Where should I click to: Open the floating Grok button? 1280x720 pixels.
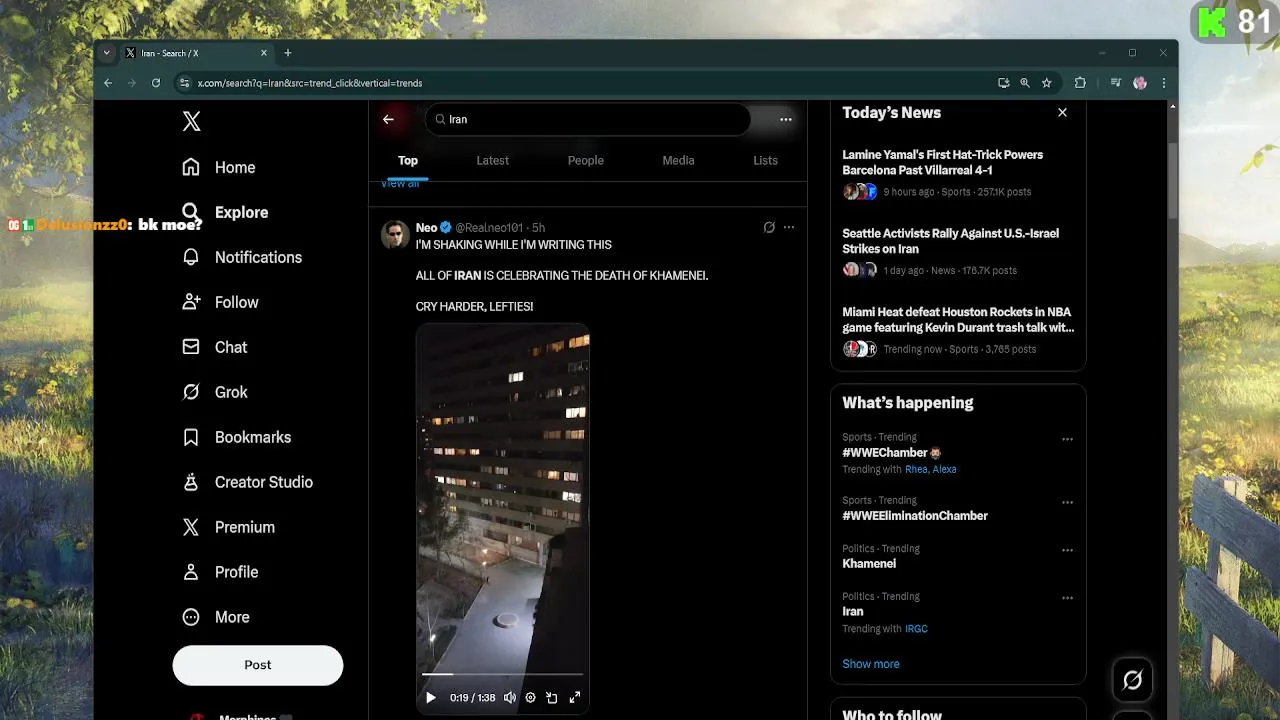(x=1133, y=680)
